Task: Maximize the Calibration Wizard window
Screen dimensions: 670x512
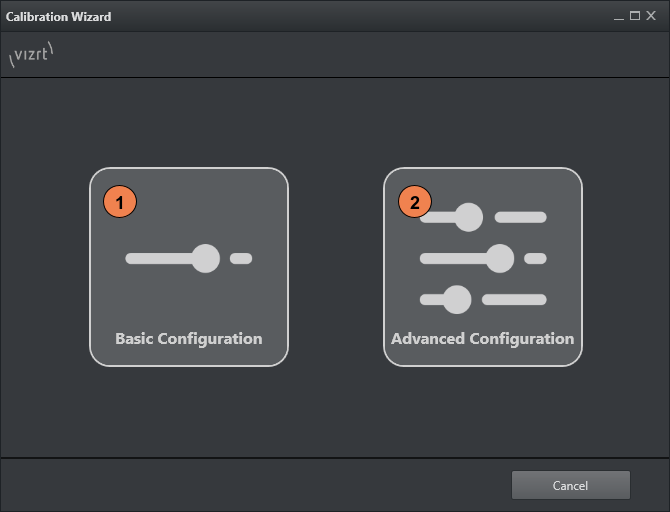Action: (x=635, y=17)
